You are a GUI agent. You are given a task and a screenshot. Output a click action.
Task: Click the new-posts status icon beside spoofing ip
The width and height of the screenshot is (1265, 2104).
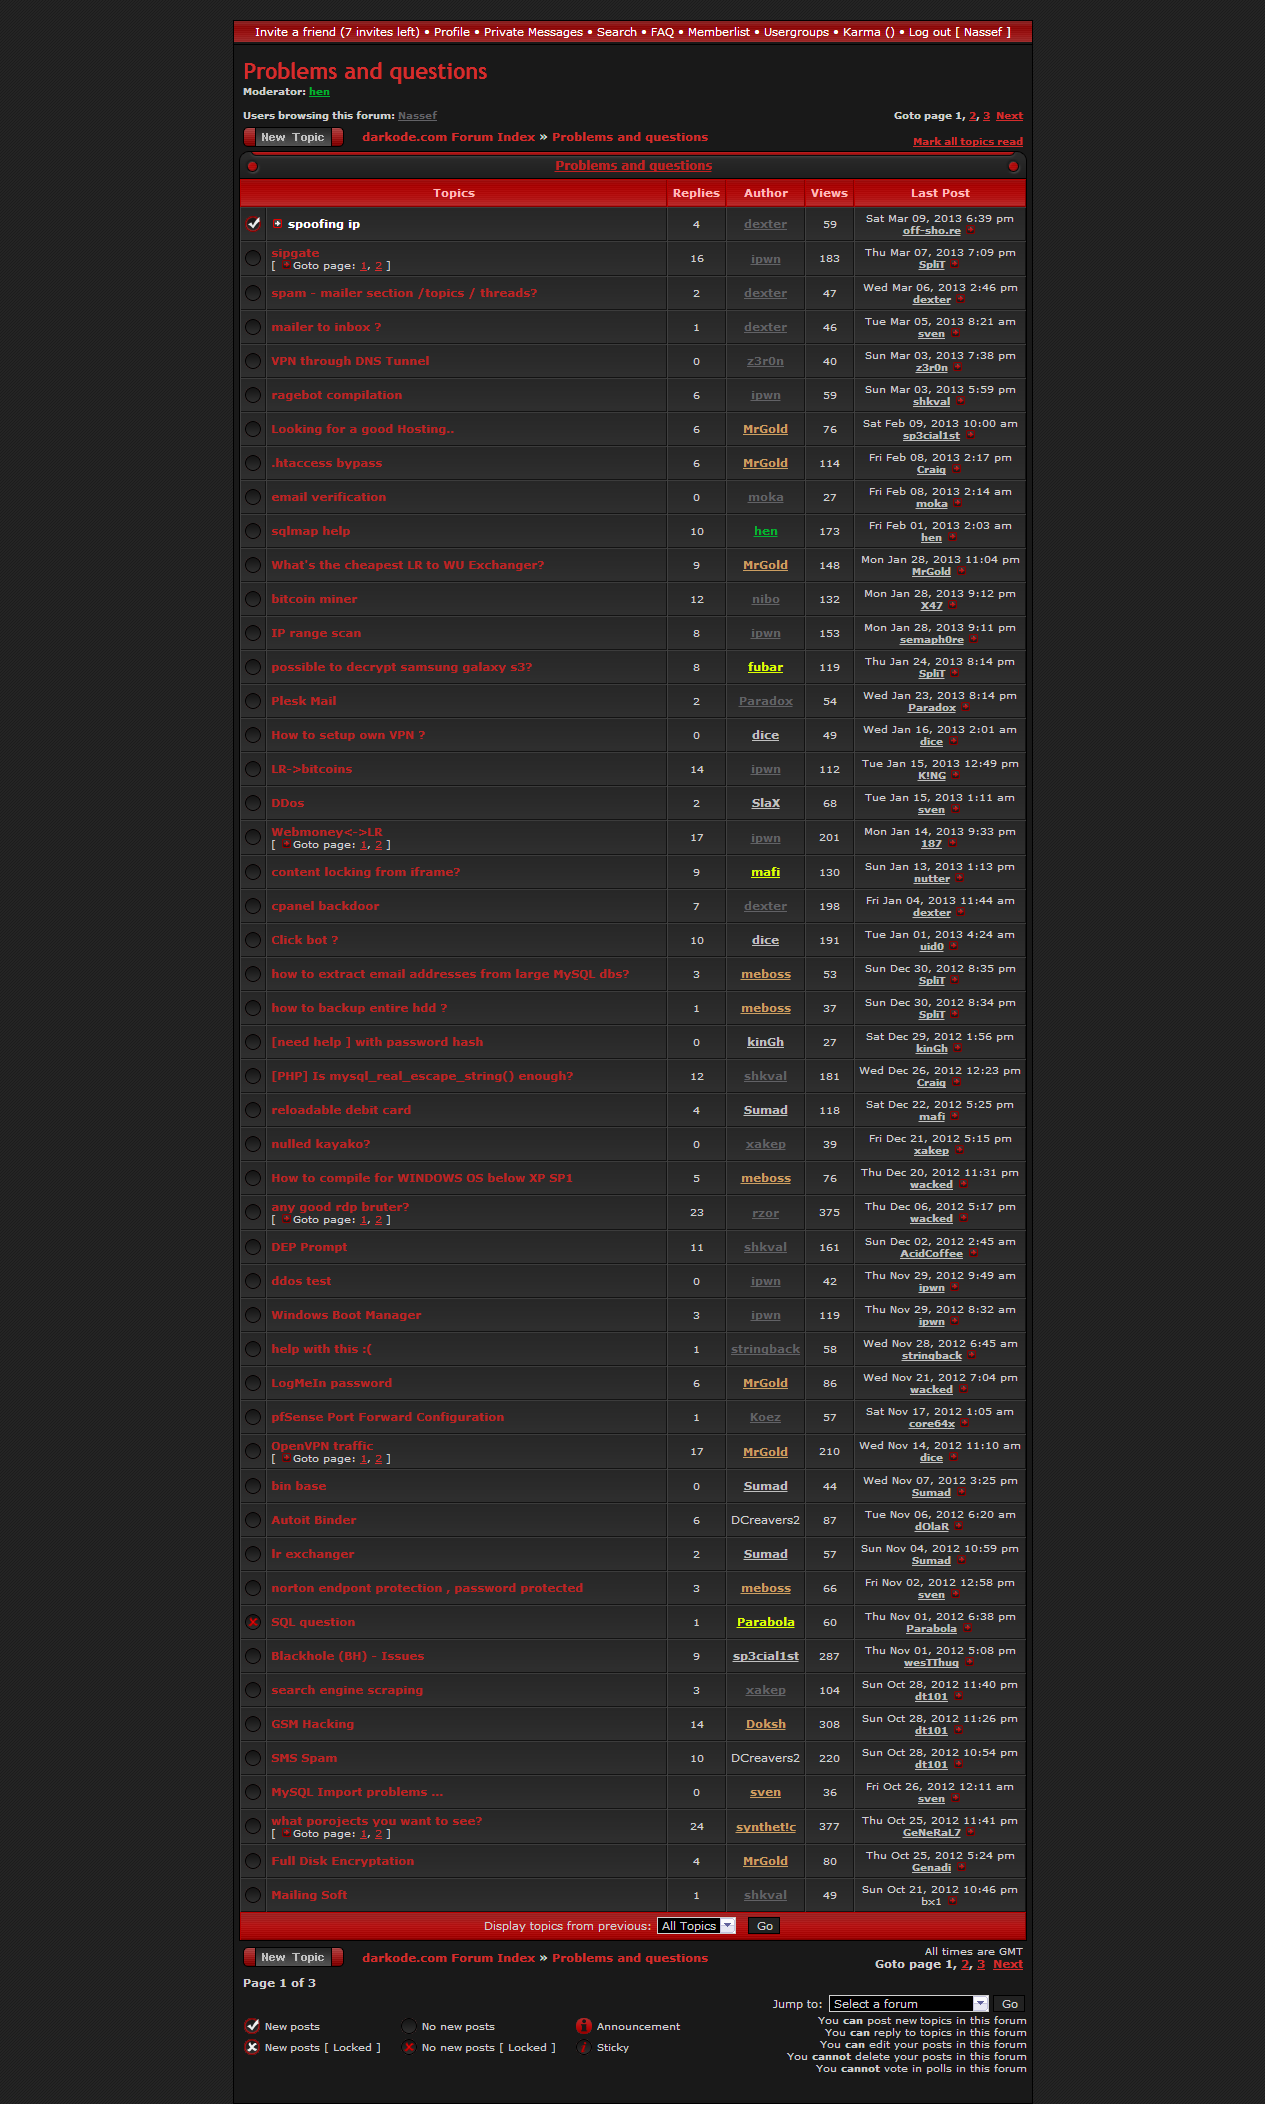click(x=253, y=224)
